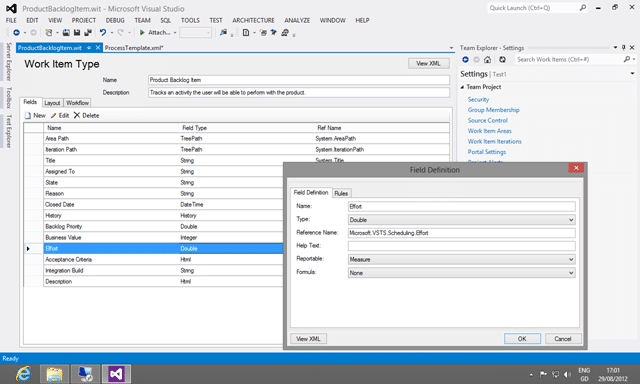Image resolution: width=640 pixels, height=384 pixels.
Task: Open the ProcessTemplate.xml tab
Action: tap(134, 48)
